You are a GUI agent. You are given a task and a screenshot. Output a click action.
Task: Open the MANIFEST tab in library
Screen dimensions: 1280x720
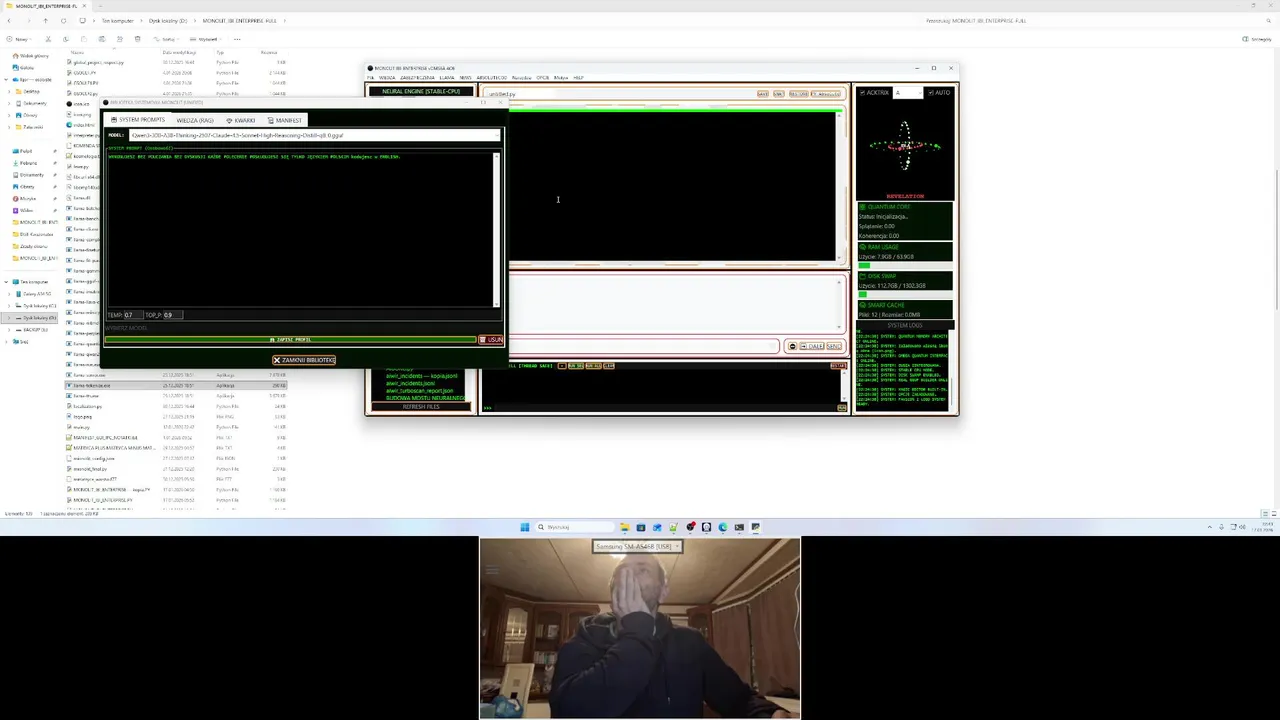pos(285,120)
